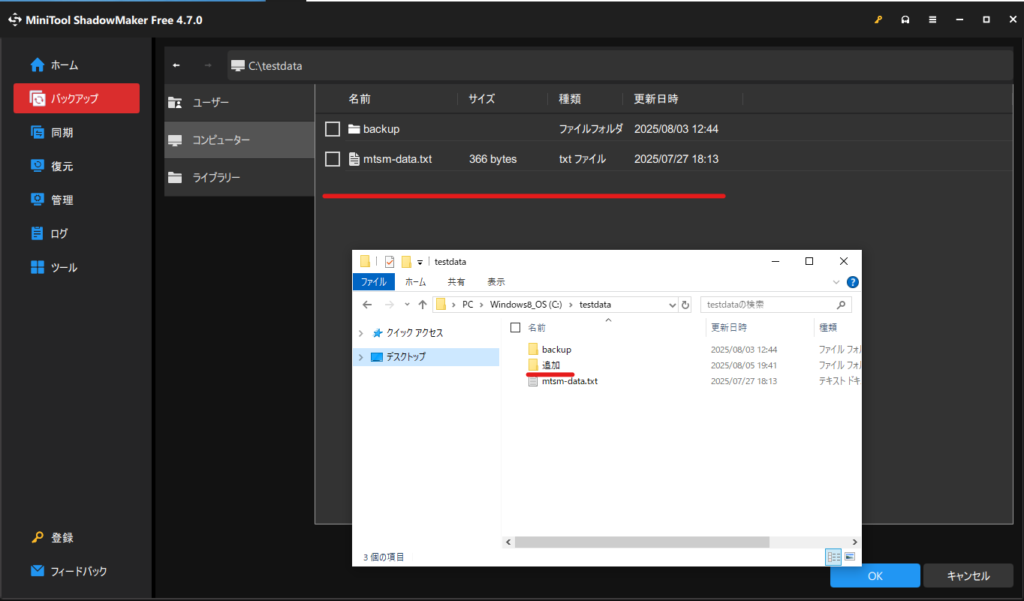Open the 同期 sync page

52,132
